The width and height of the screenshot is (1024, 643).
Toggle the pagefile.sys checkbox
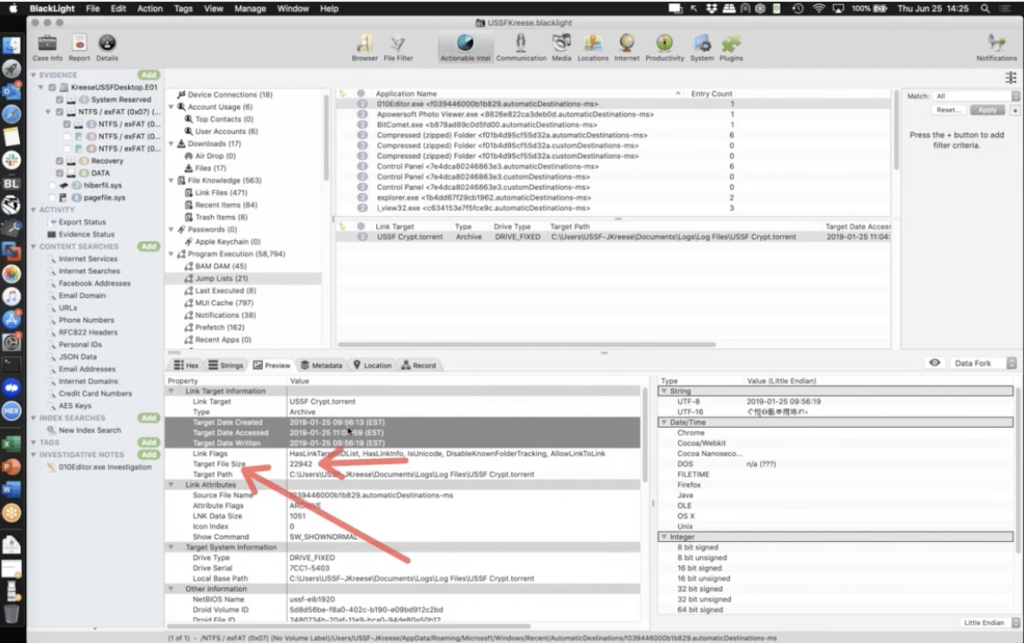click(x=52, y=197)
